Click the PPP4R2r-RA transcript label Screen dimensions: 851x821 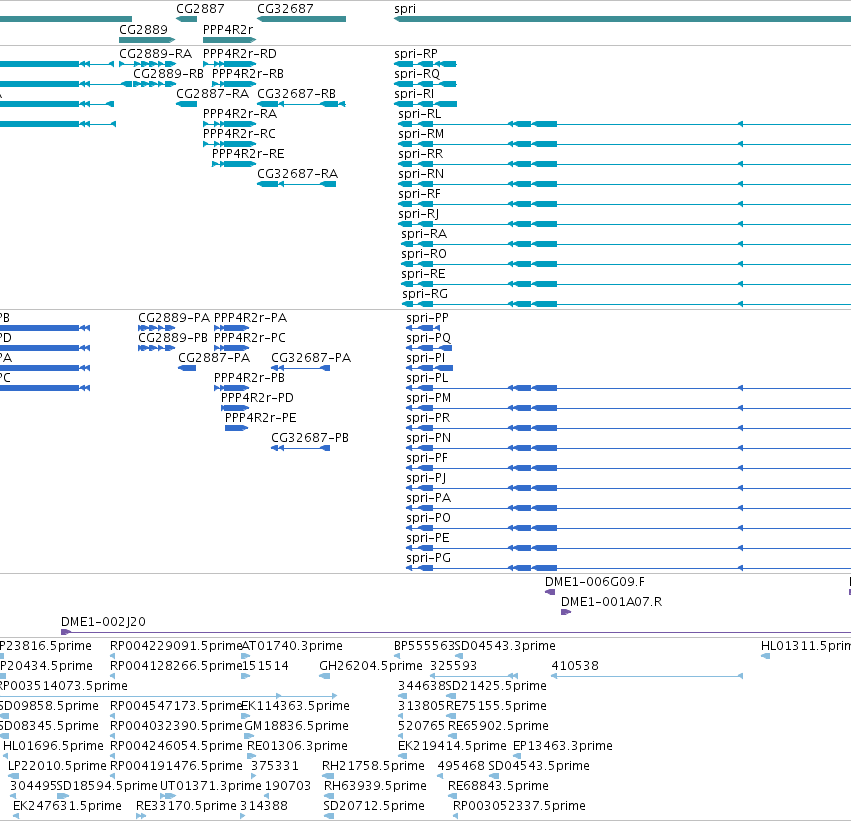click(x=240, y=114)
